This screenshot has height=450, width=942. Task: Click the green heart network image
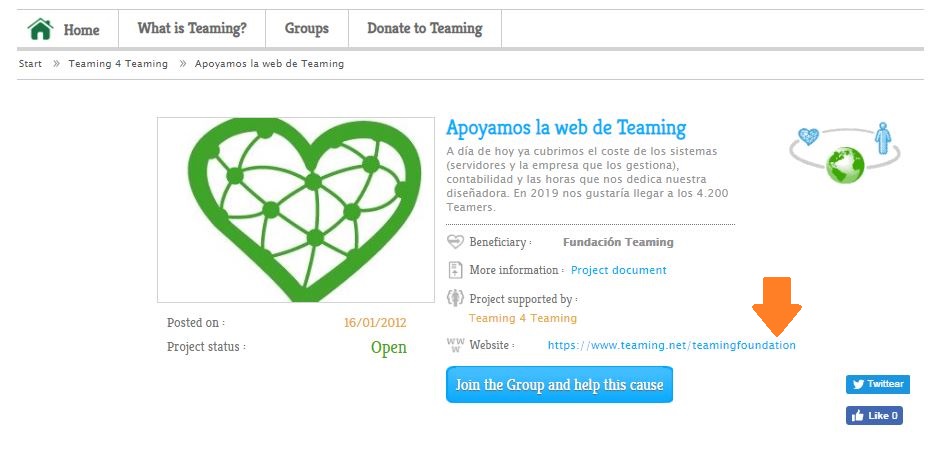(x=296, y=210)
